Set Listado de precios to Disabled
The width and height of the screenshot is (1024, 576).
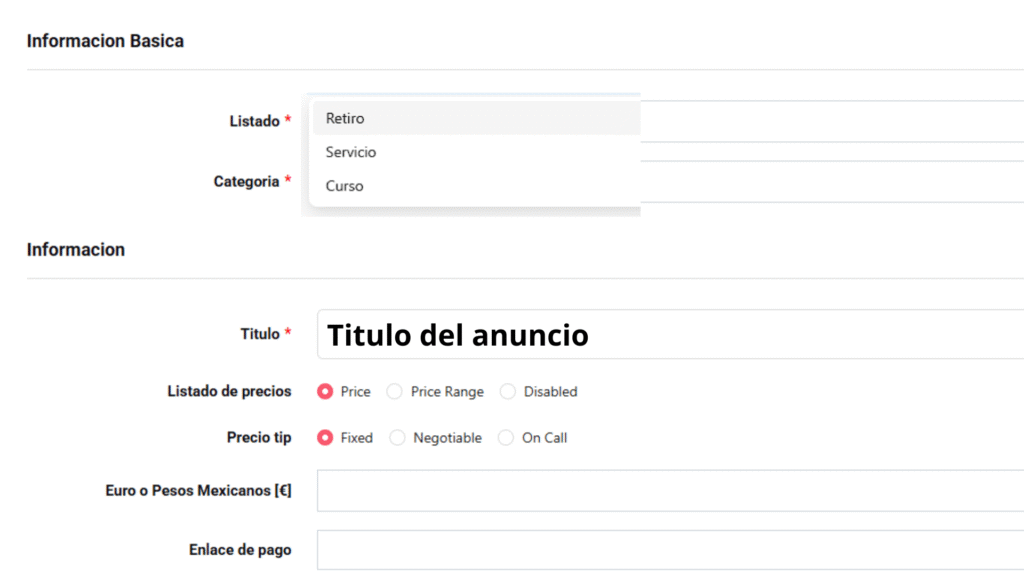pyautogui.click(x=508, y=392)
